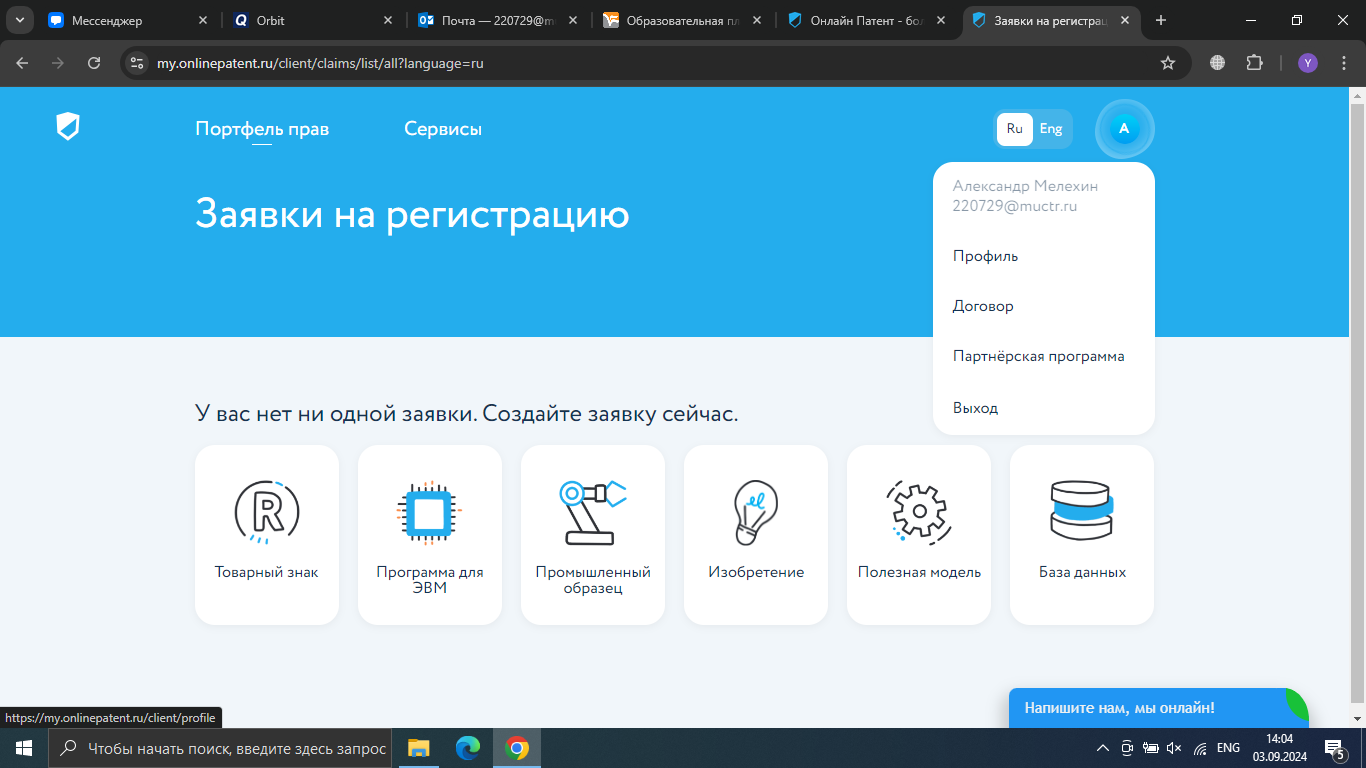The height and width of the screenshot is (768, 1366).
Task: Open the База данных card
Action: pos(1082,535)
